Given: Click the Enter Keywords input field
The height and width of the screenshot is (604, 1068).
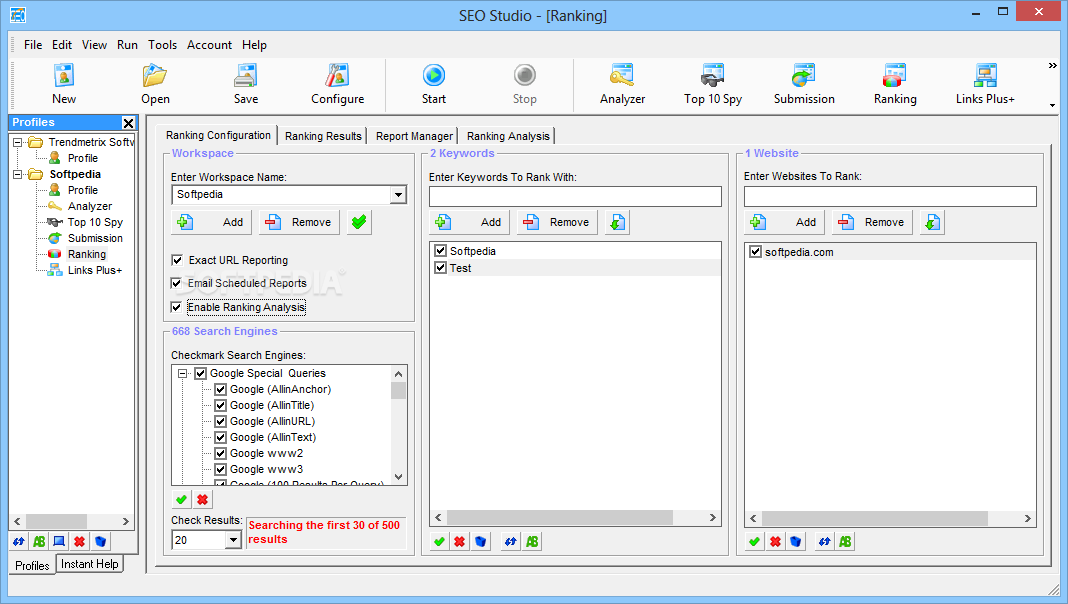Looking at the screenshot, I should click(x=575, y=197).
